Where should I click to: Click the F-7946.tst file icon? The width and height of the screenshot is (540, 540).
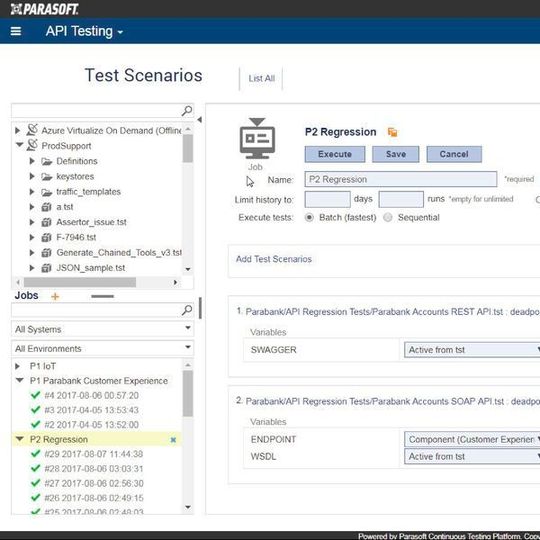(x=46, y=237)
